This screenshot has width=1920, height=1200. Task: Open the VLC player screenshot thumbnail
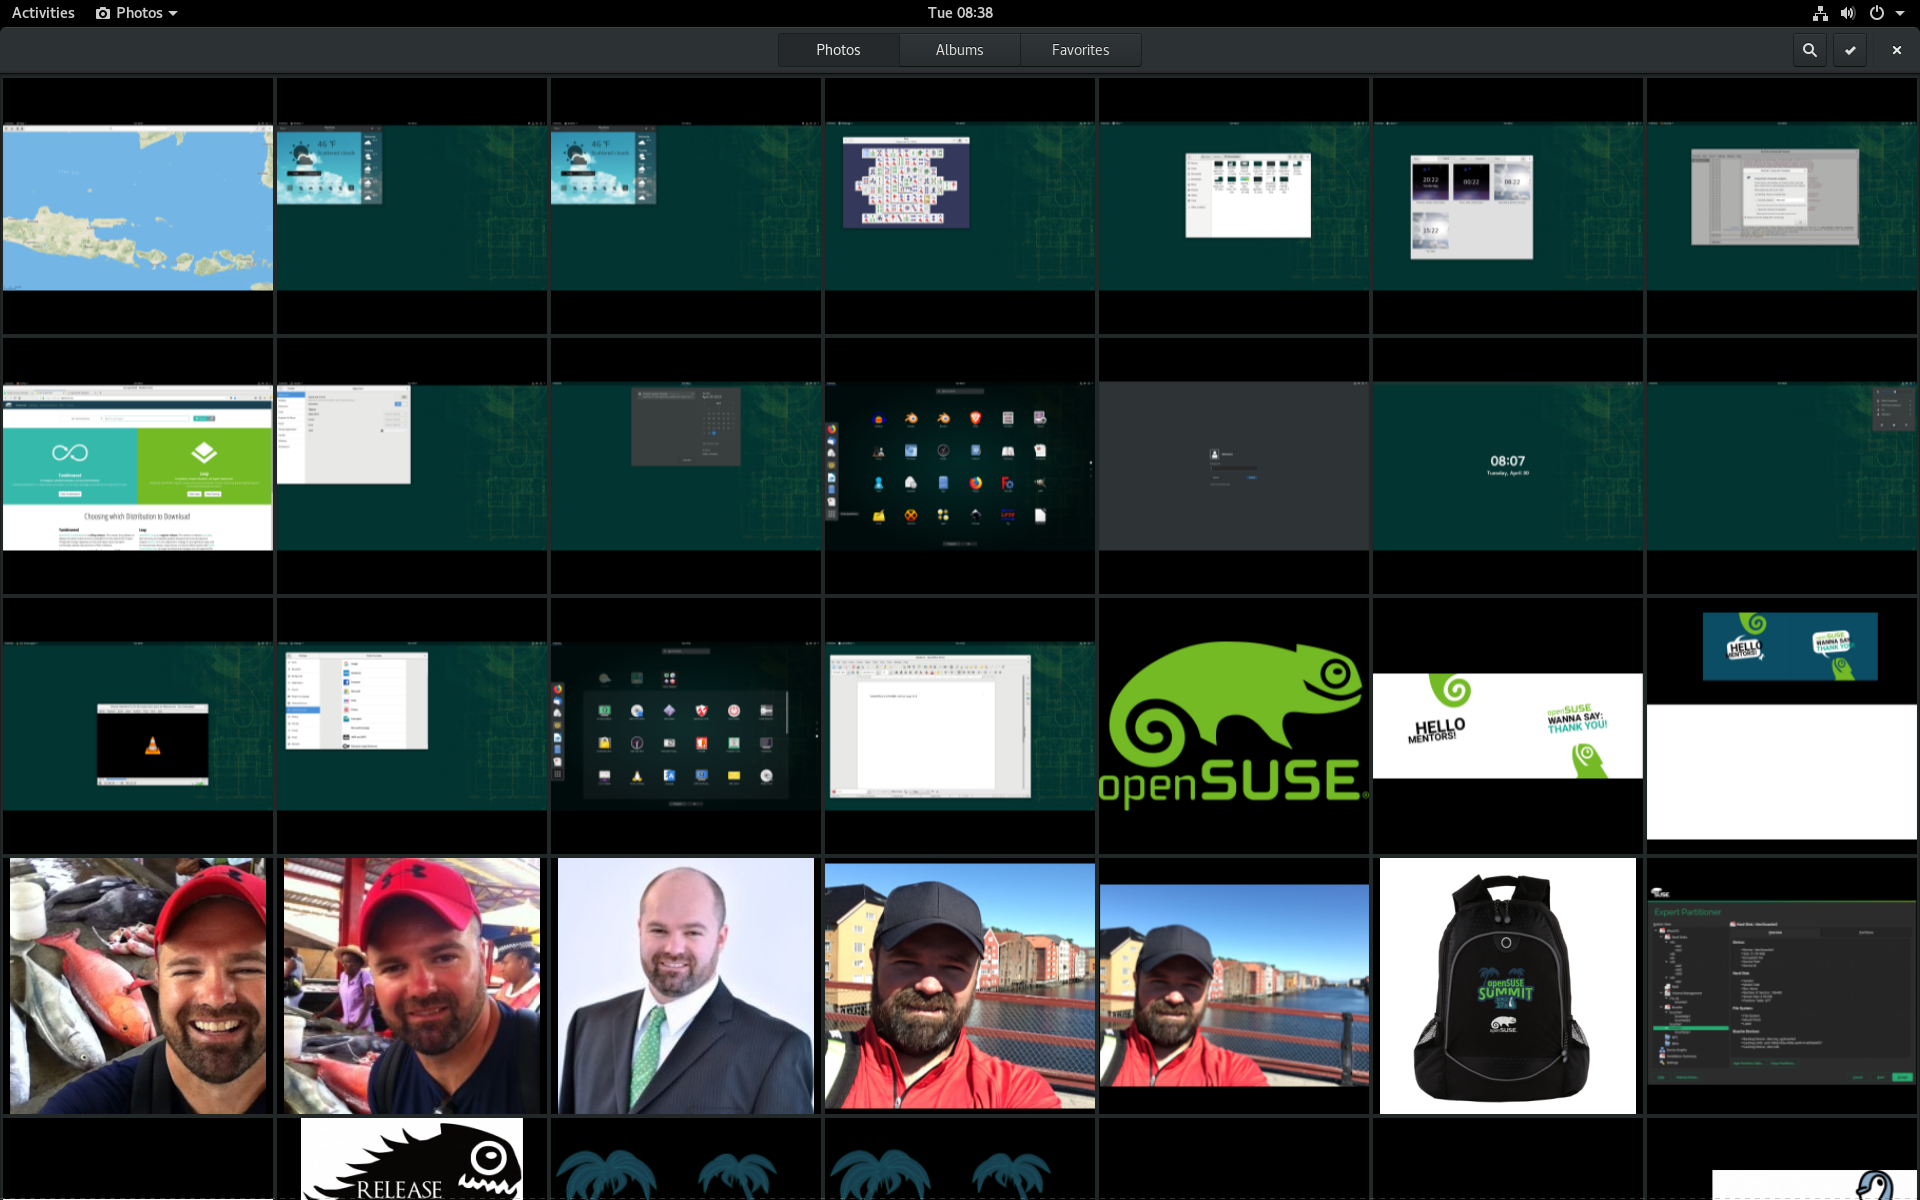(138, 725)
